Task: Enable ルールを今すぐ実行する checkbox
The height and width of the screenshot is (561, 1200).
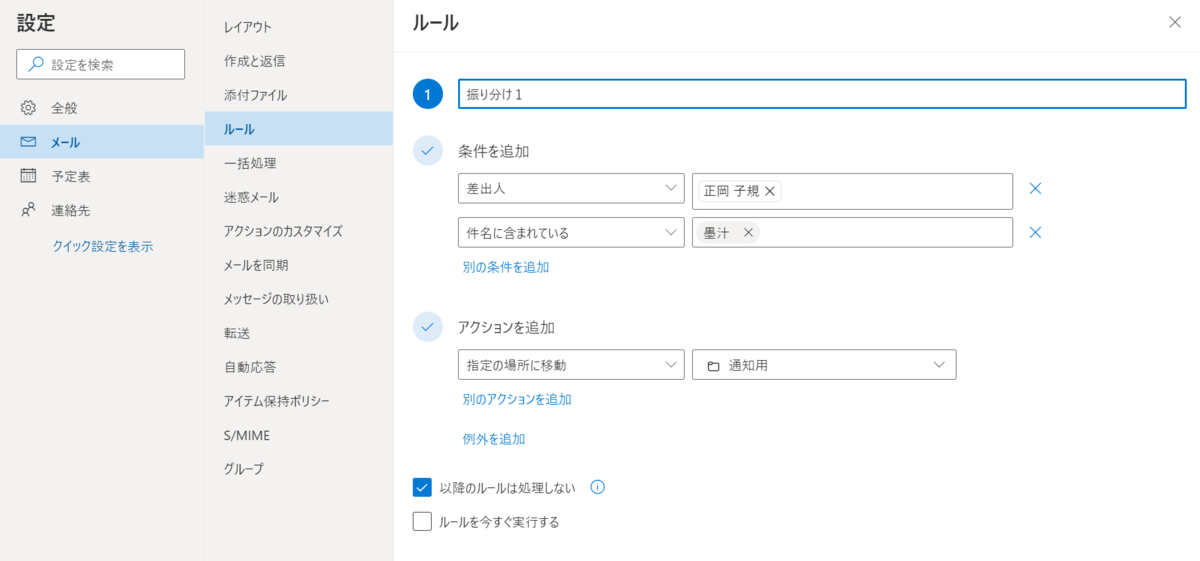Action: (422, 521)
